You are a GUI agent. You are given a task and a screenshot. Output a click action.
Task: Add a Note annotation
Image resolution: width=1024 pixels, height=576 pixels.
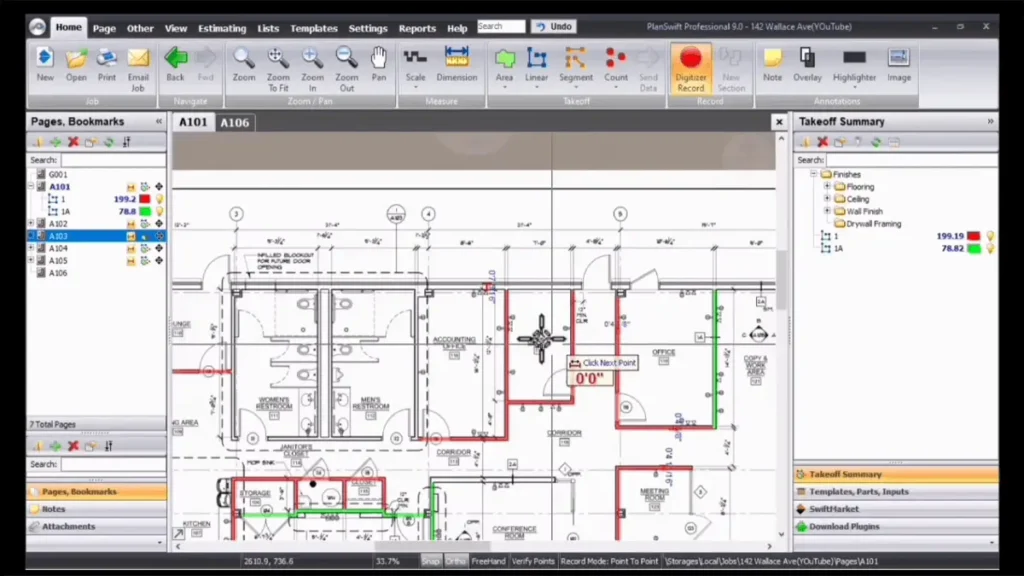point(772,65)
